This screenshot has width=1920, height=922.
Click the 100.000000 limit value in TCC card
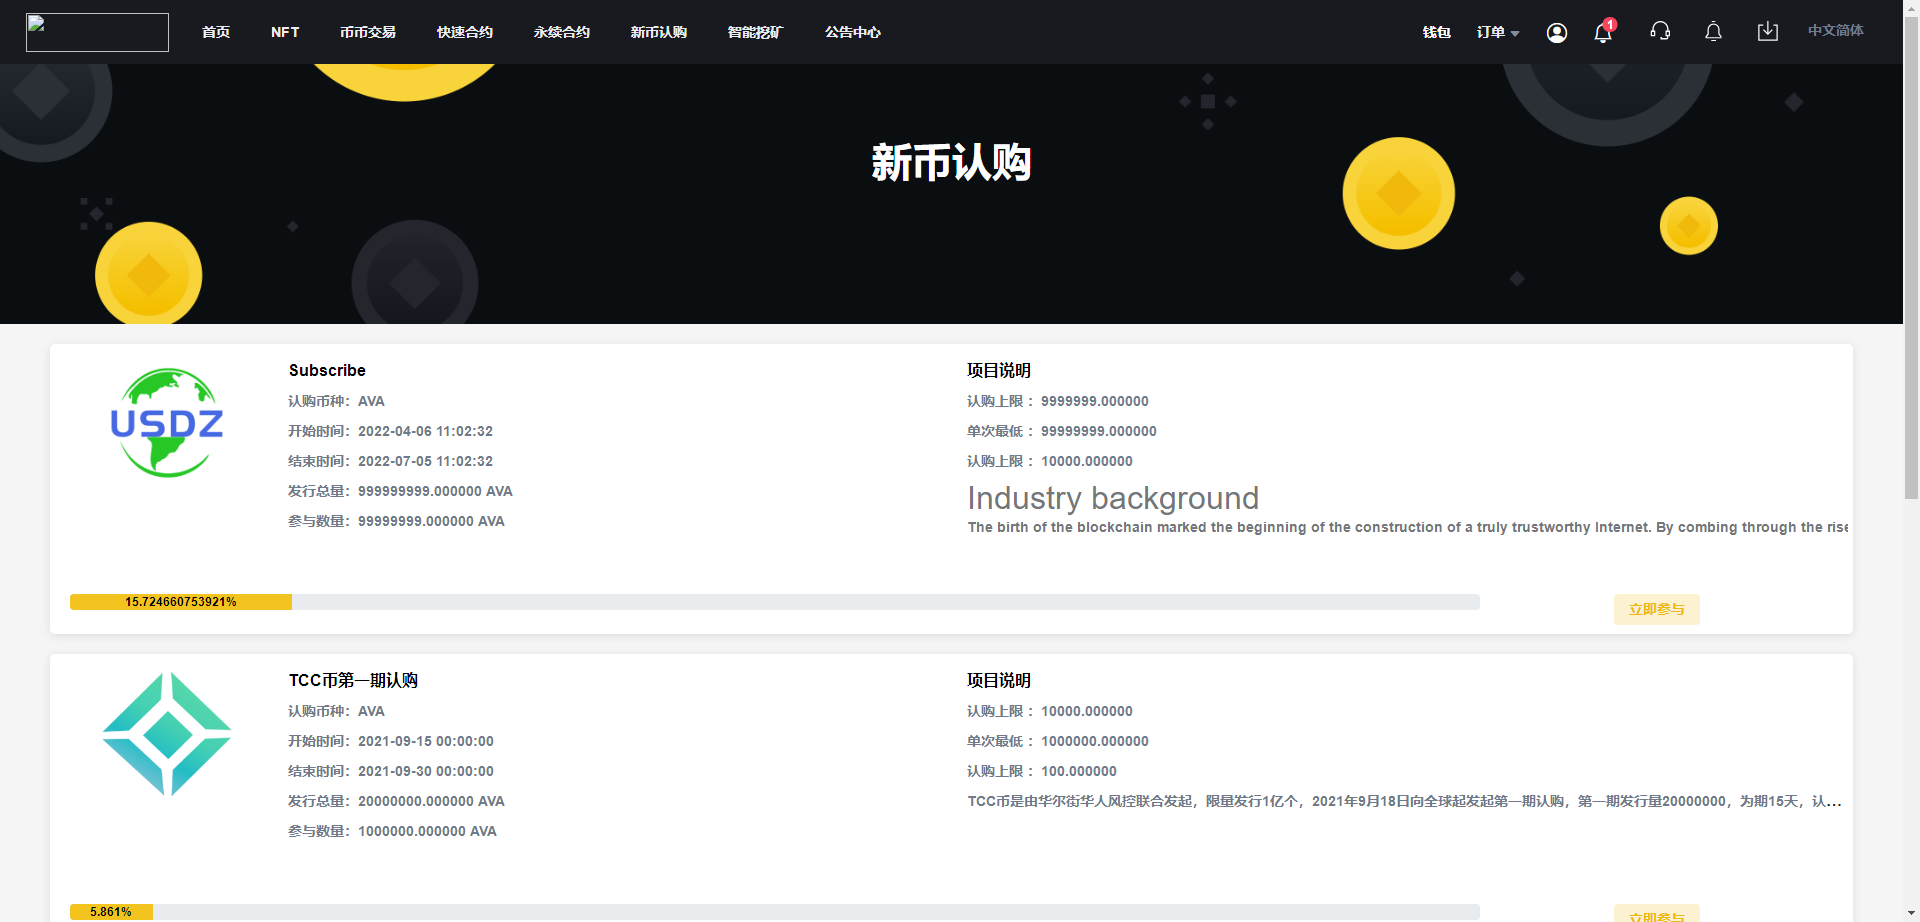[1079, 772]
